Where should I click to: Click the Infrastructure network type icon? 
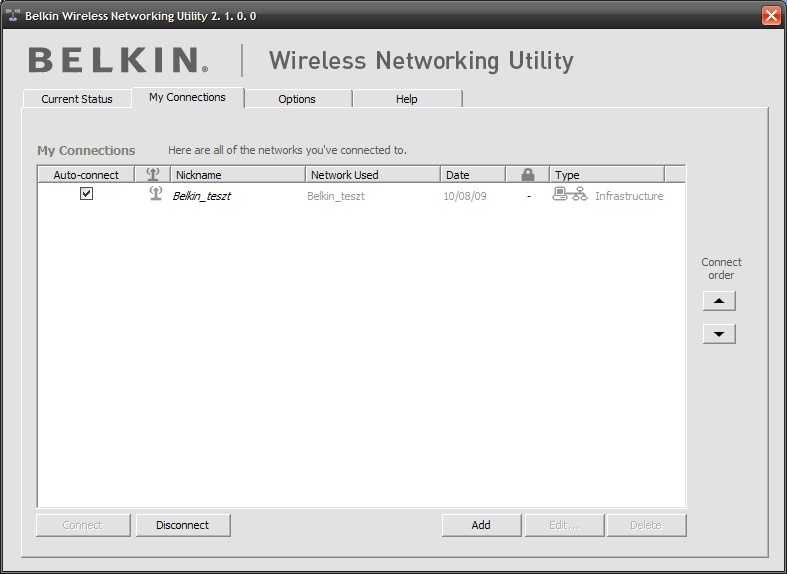(x=570, y=194)
